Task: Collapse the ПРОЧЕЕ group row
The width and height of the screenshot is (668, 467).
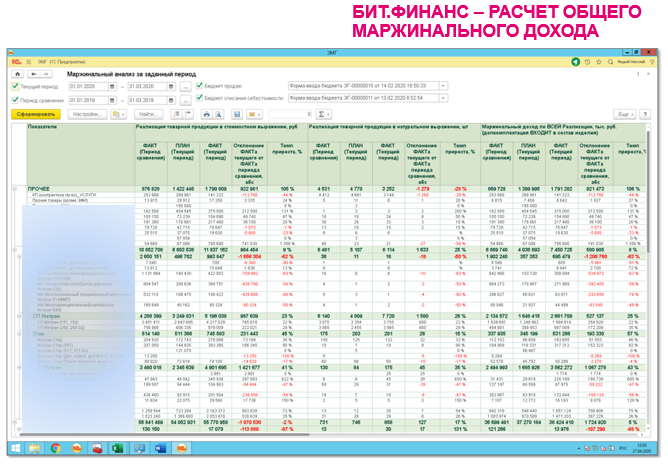Action: (x=15, y=188)
